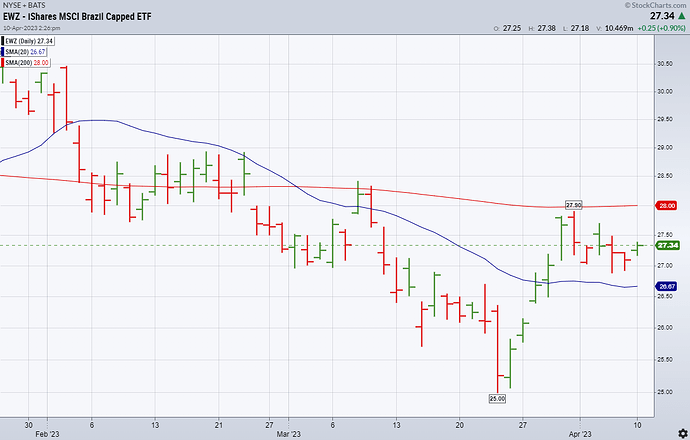Click the 30.50 y-axis label
690x440 pixels.
[664, 64]
